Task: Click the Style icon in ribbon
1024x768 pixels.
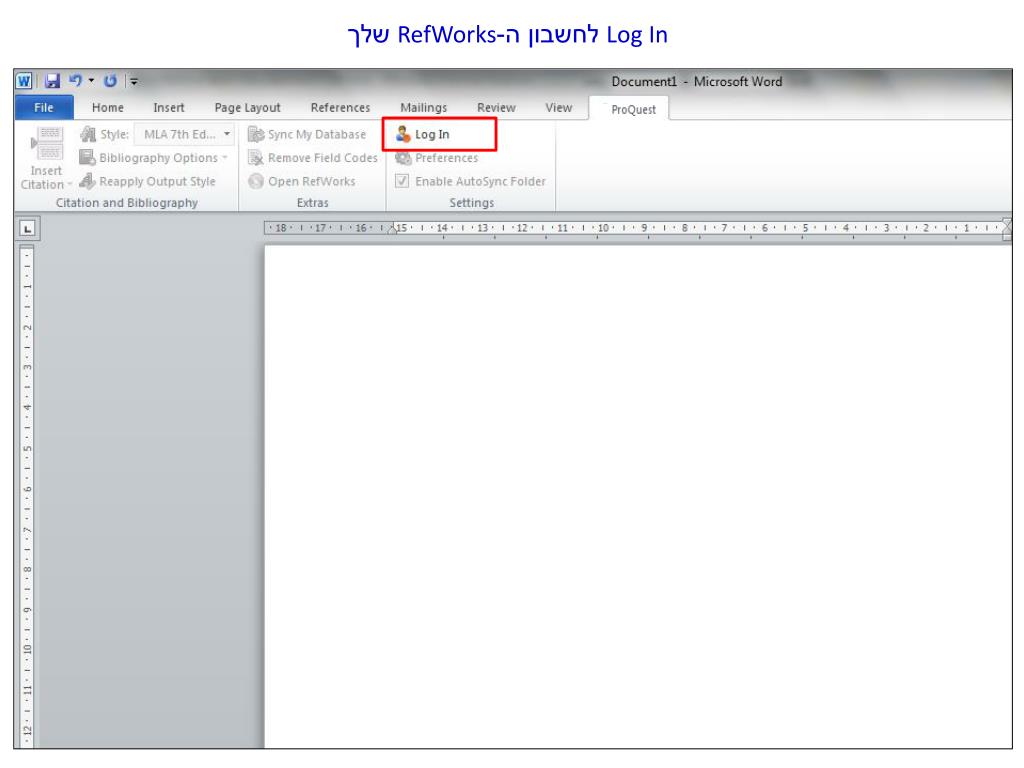Action: point(88,135)
